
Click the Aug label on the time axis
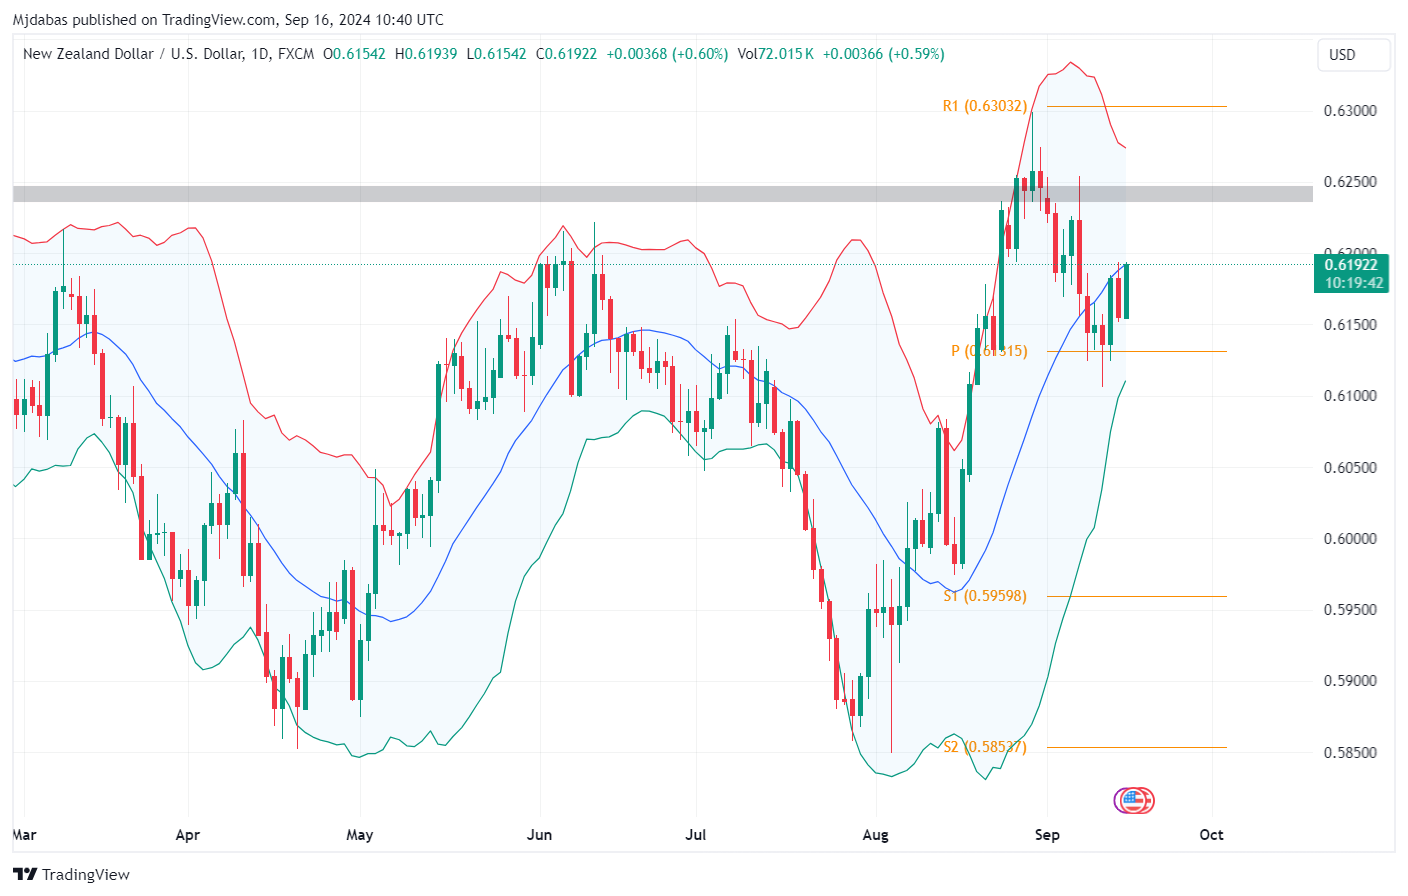pos(875,835)
